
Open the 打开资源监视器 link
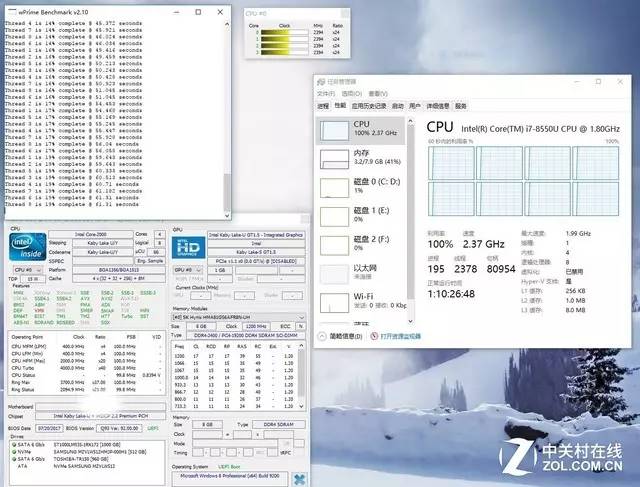(x=400, y=336)
